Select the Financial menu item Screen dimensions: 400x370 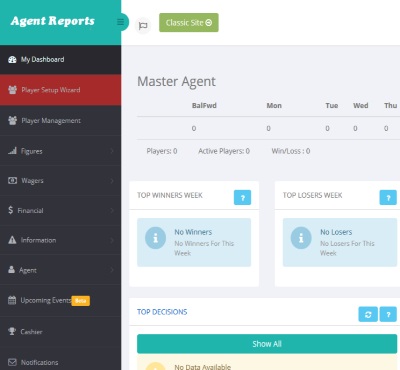60,210
